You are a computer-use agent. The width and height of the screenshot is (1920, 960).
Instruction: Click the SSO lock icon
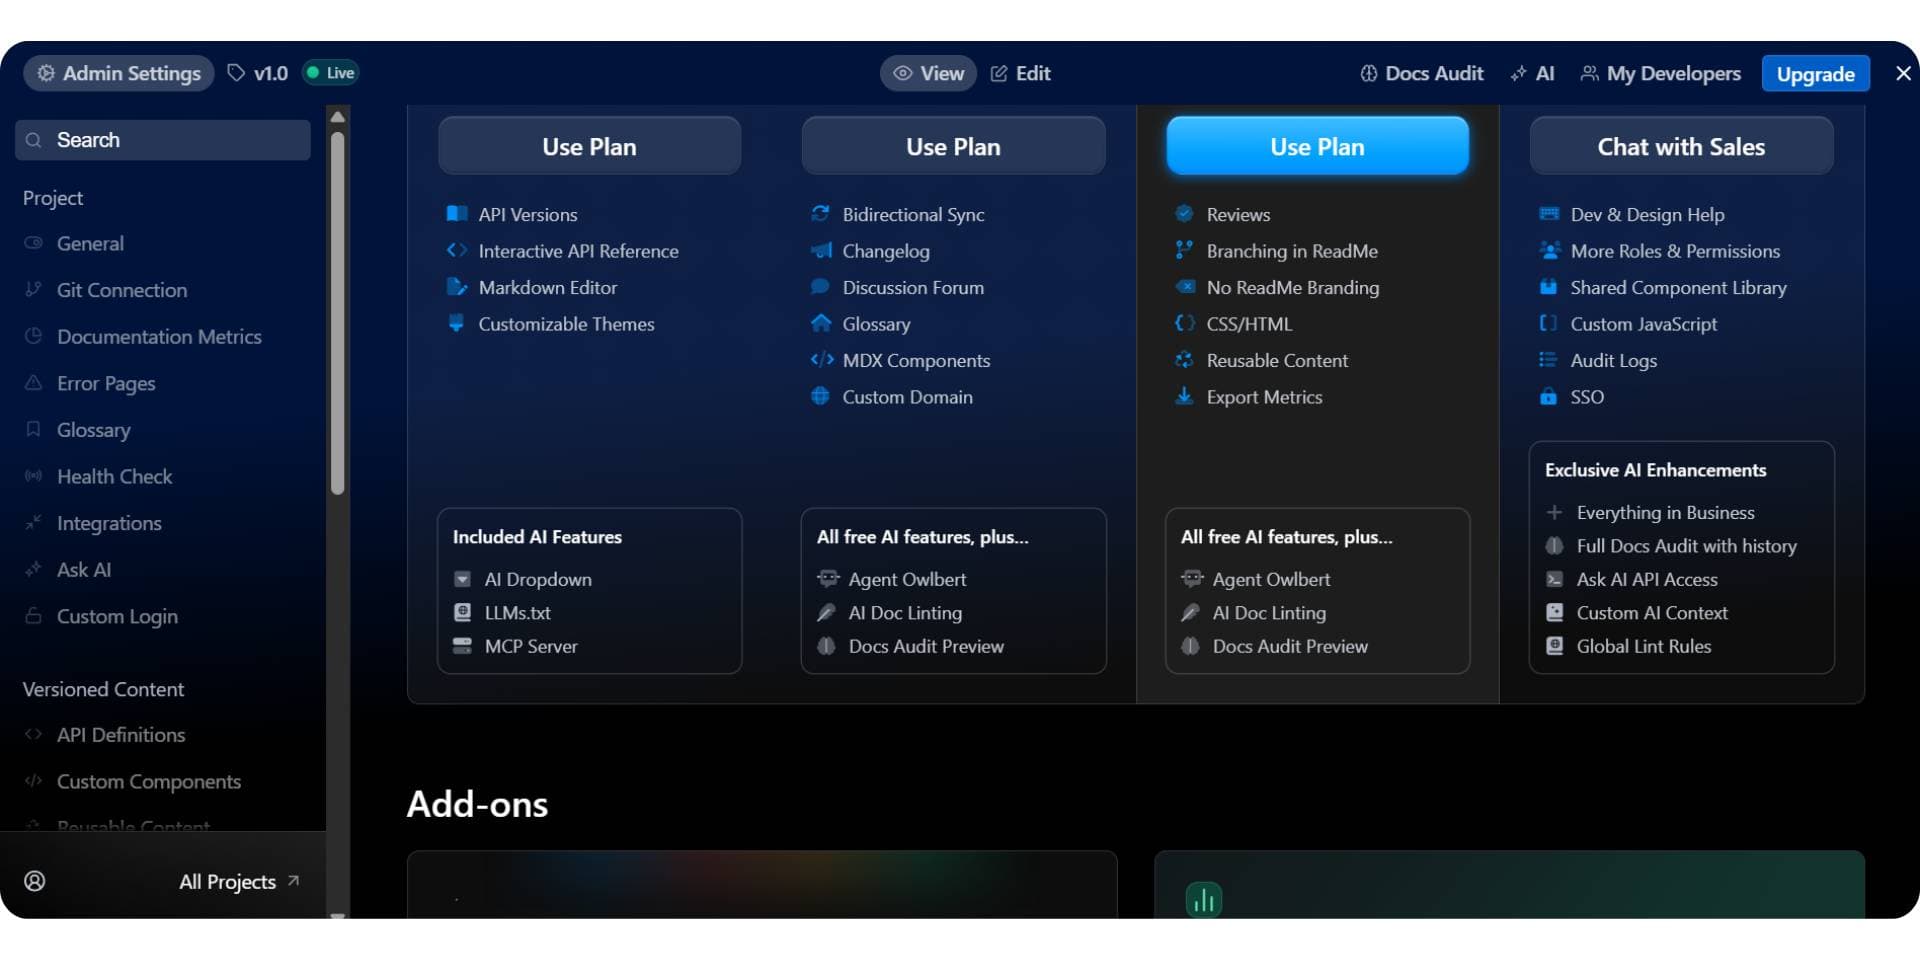[1549, 396]
